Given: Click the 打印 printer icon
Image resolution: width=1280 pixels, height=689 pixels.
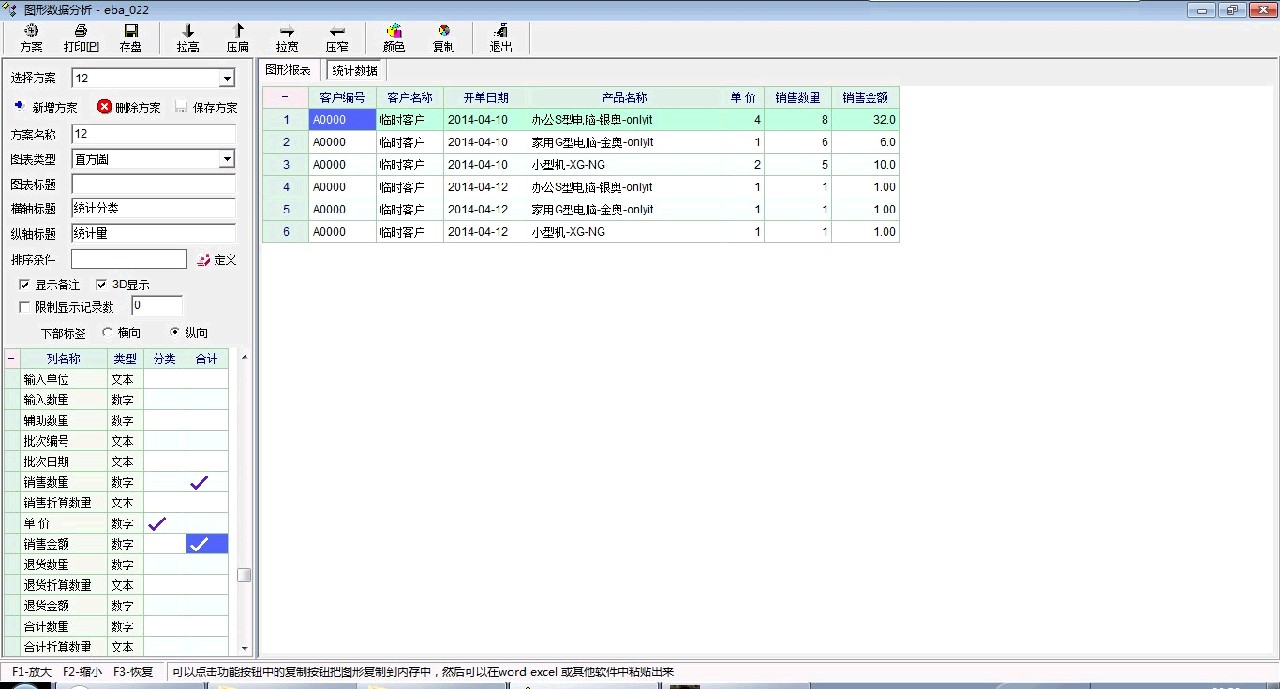Looking at the screenshot, I should 81,31.
